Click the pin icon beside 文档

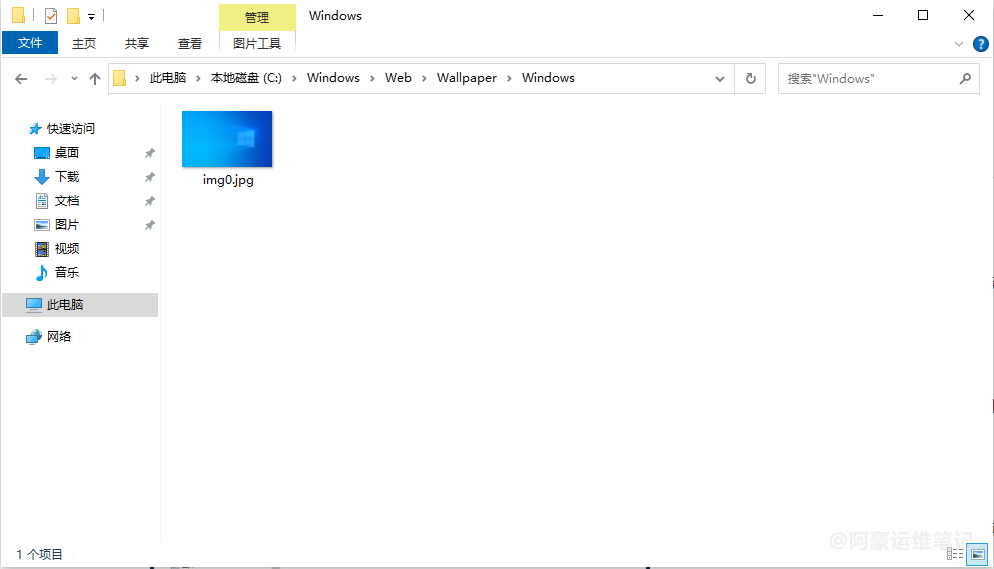(150, 201)
